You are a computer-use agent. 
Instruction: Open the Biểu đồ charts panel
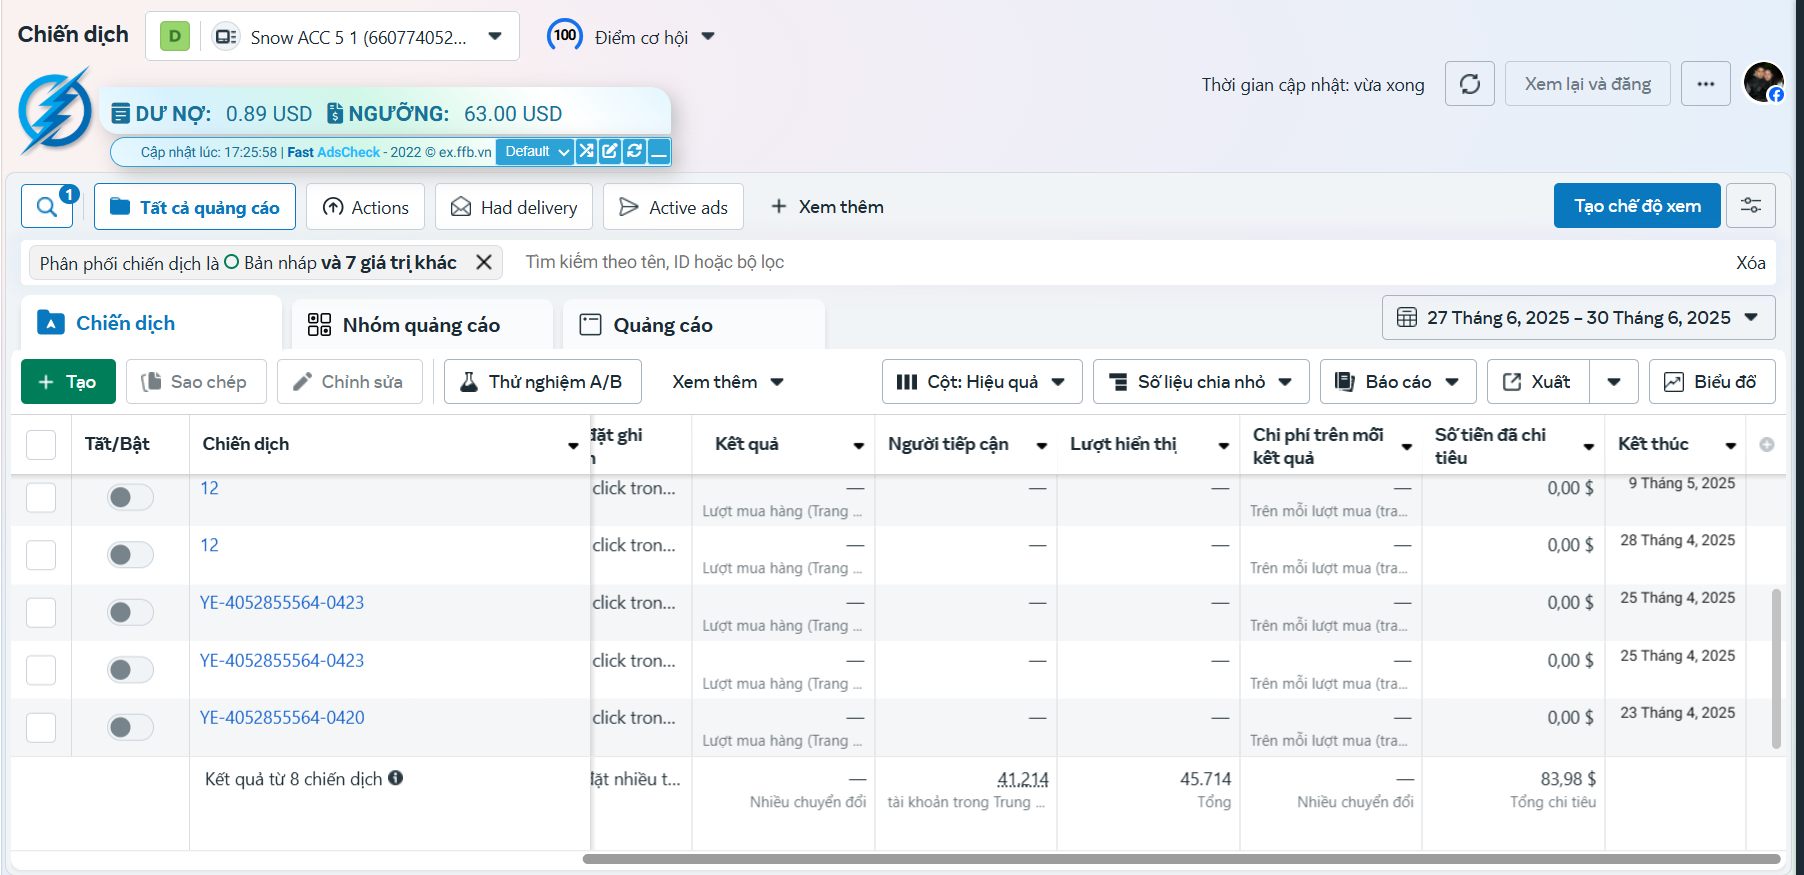tap(1711, 381)
